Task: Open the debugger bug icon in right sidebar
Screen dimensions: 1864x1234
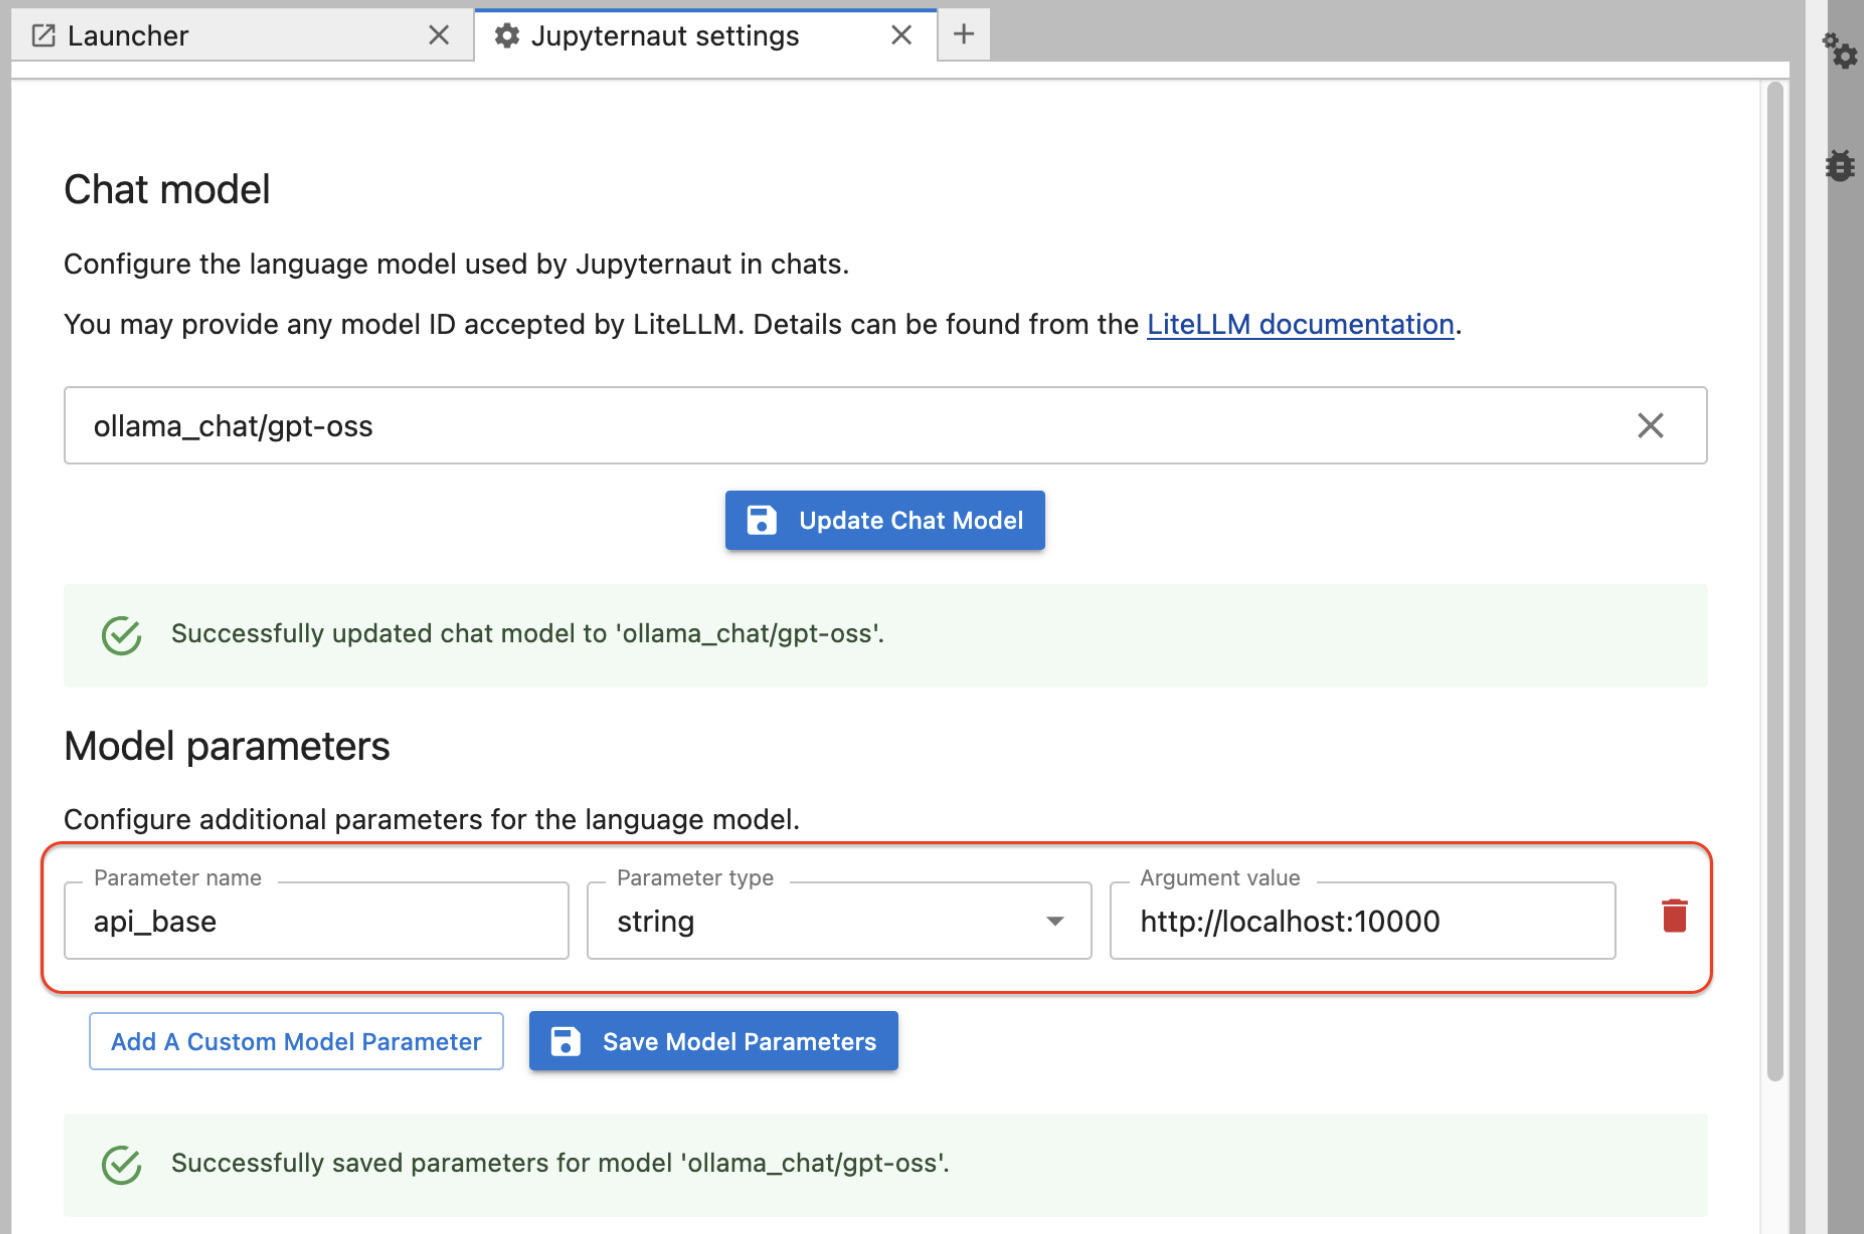Action: [1840, 165]
